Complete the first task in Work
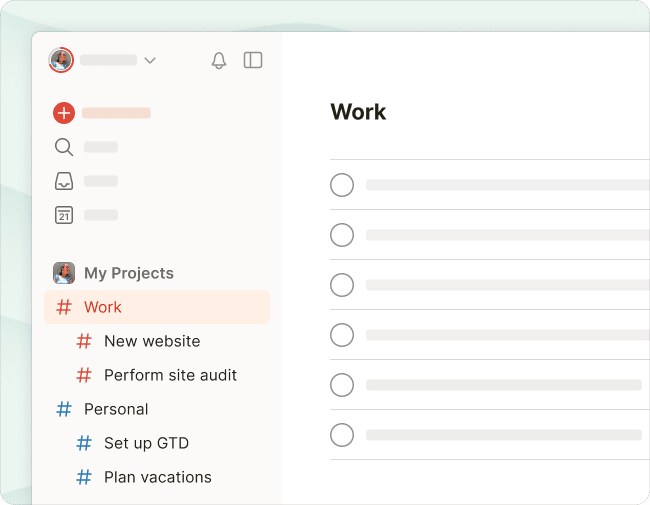Image resolution: width=650 pixels, height=505 pixels. [342, 185]
